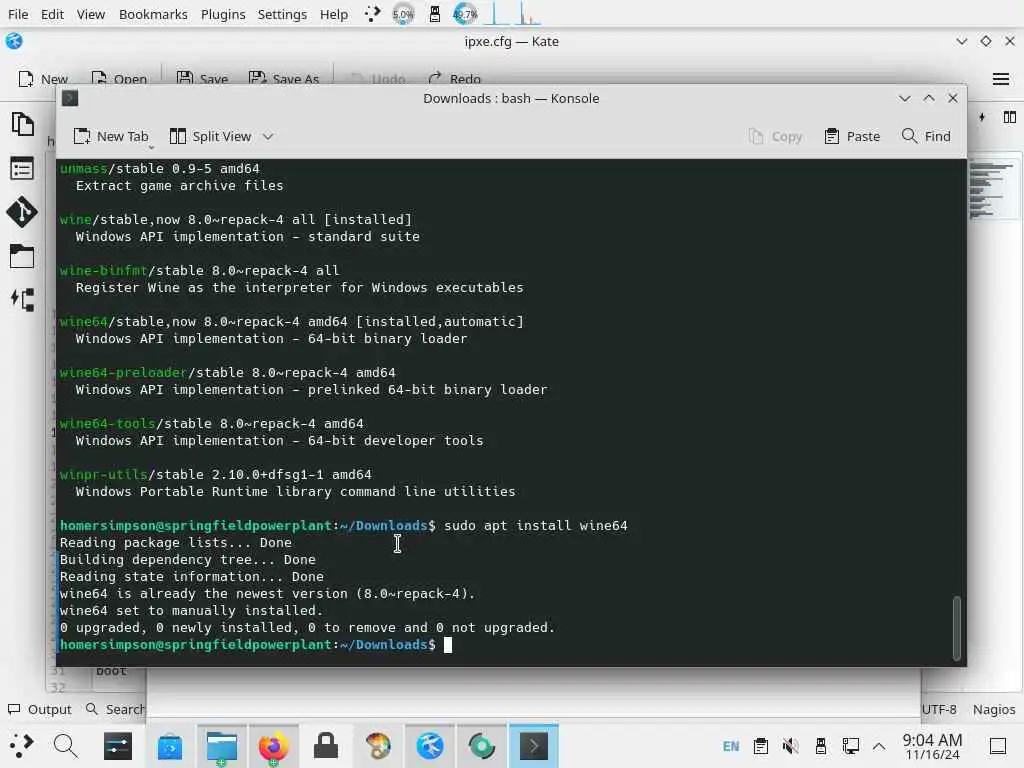Click Save icon in Kate toolbar
Viewport: 1024px width, 768px height.
click(x=185, y=79)
